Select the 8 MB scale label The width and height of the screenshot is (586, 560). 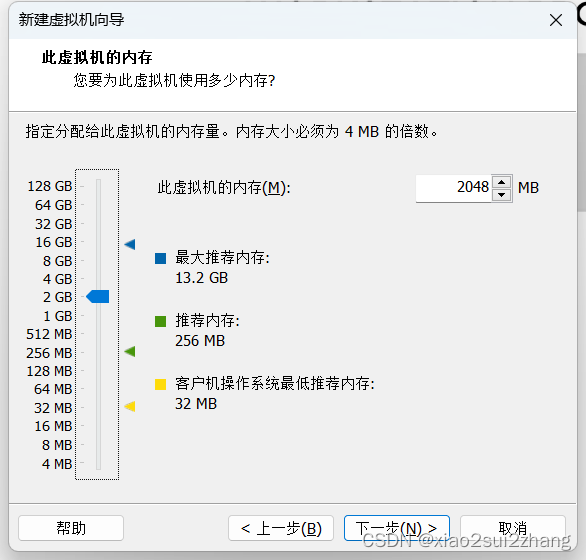56,445
